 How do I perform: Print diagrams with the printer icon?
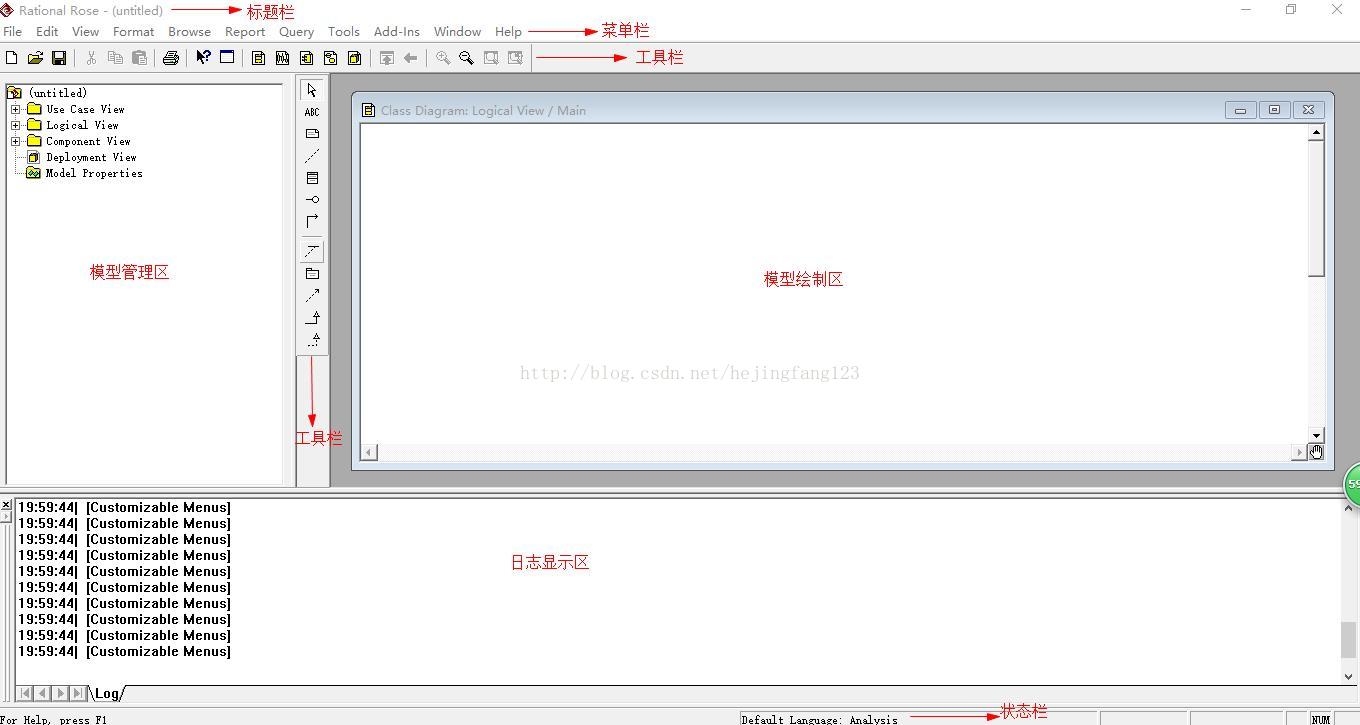click(171, 58)
